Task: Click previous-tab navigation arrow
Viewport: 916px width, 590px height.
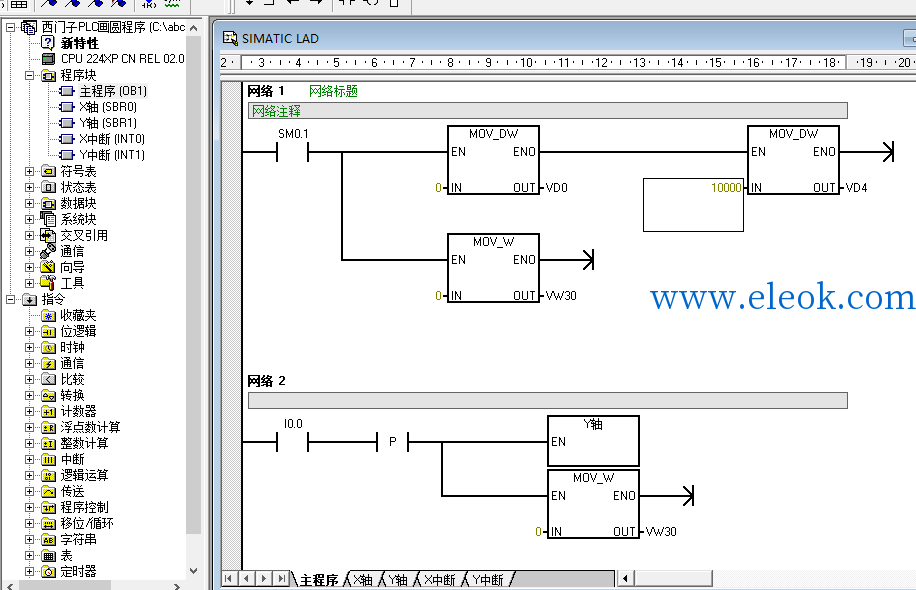Action: click(x=246, y=578)
